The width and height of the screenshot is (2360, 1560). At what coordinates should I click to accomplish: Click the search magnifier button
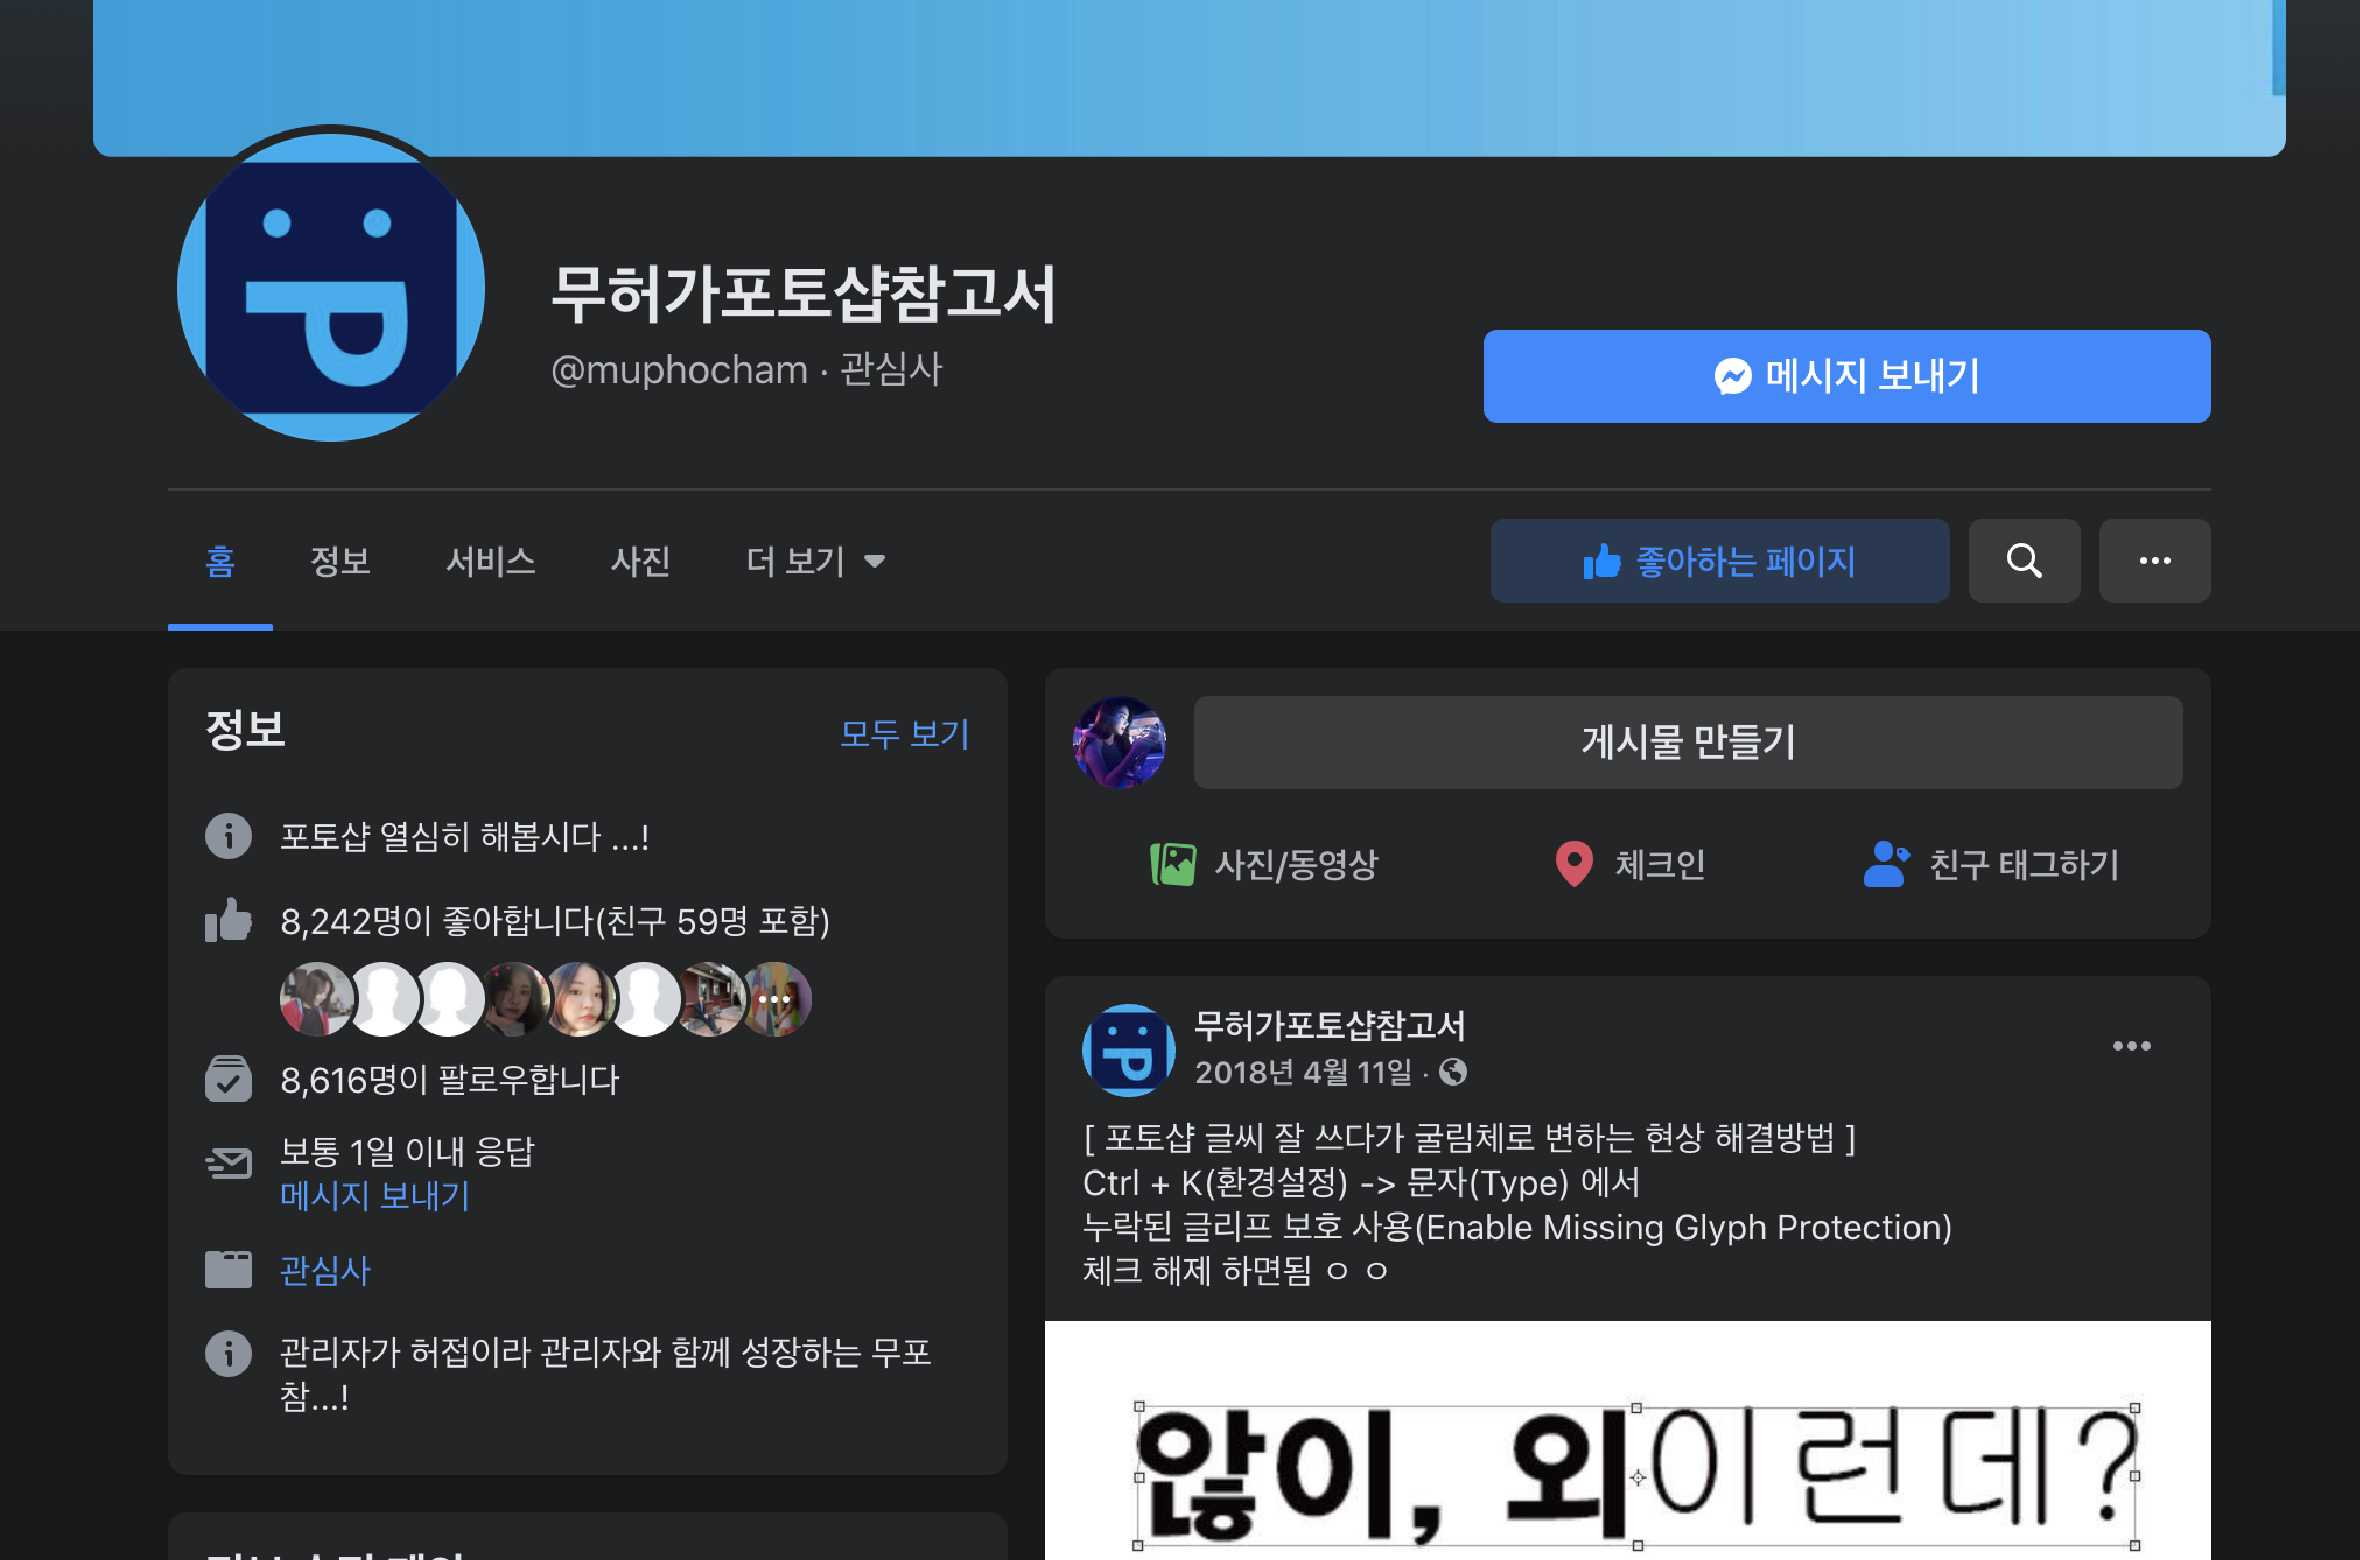coord(2024,561)
